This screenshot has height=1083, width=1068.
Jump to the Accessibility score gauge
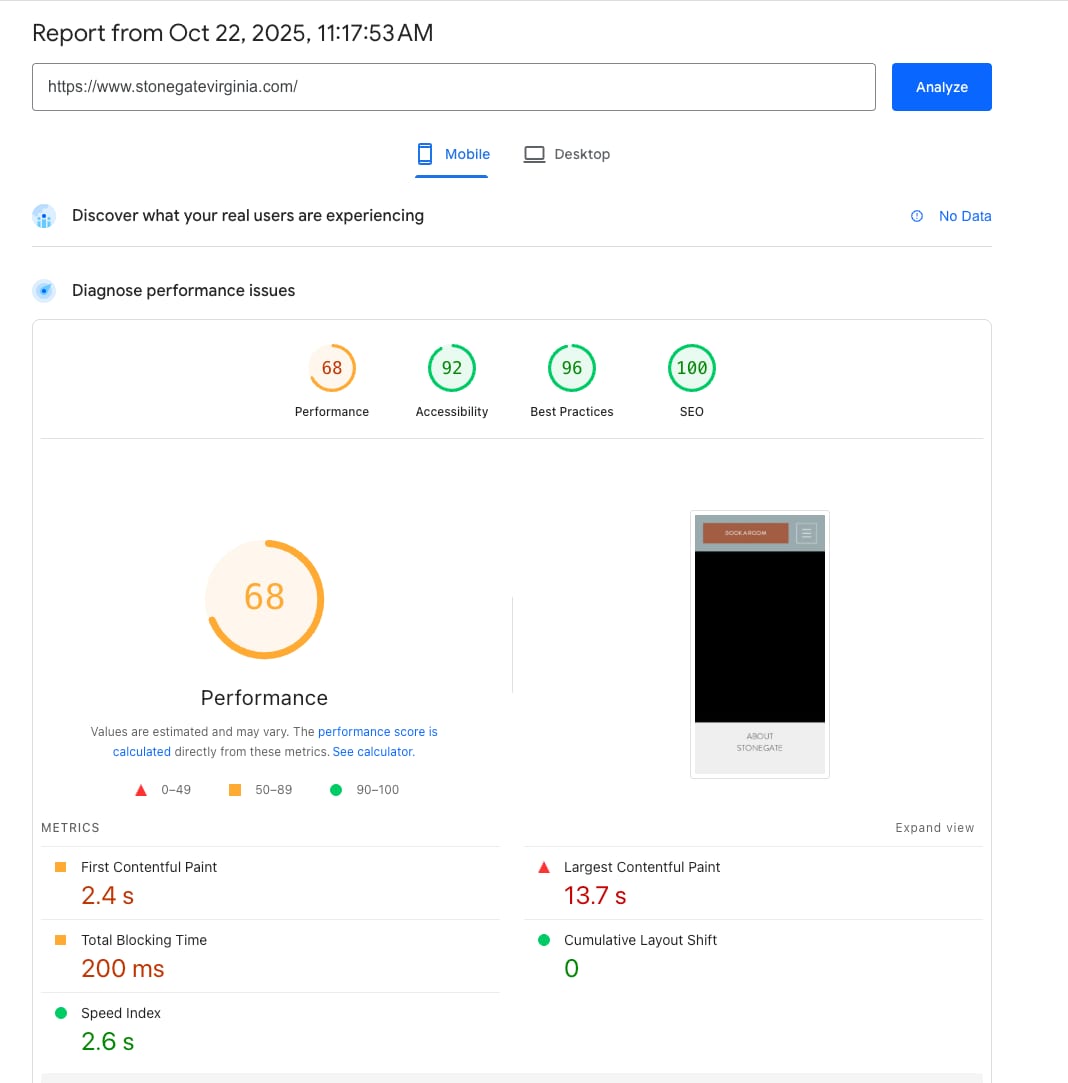tap(452, 368)
